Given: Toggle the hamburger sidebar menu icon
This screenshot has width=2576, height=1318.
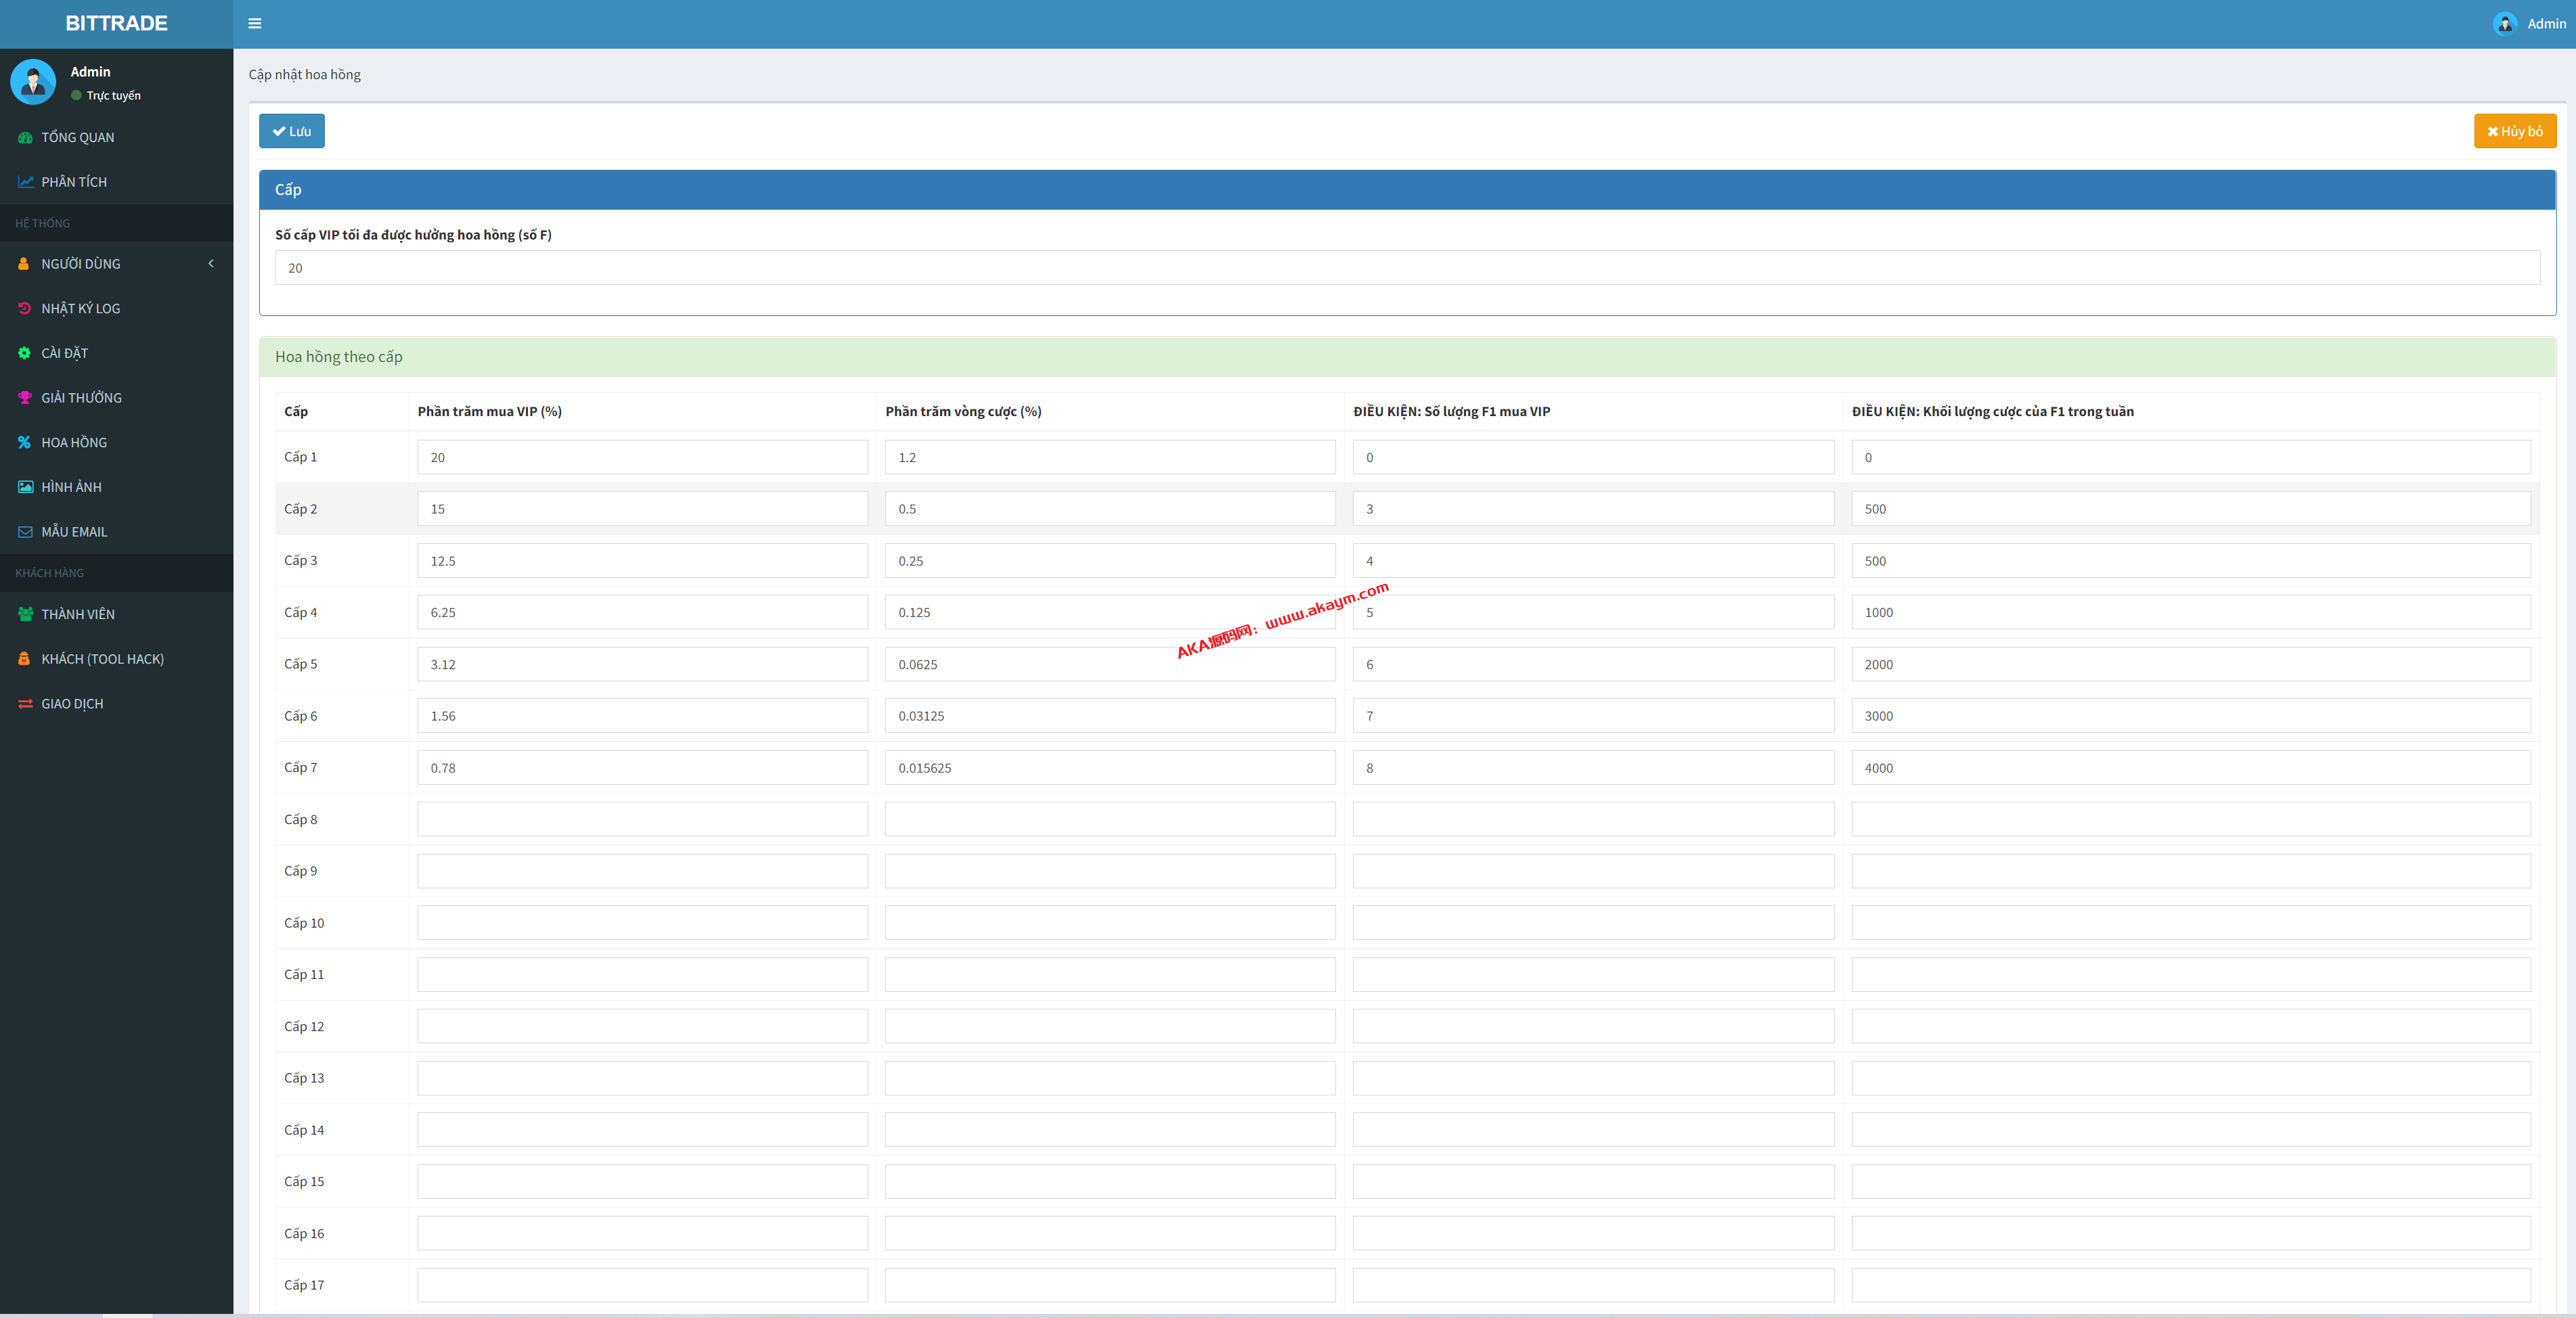Looking at the screenshot, I should [x=255, y=23].
